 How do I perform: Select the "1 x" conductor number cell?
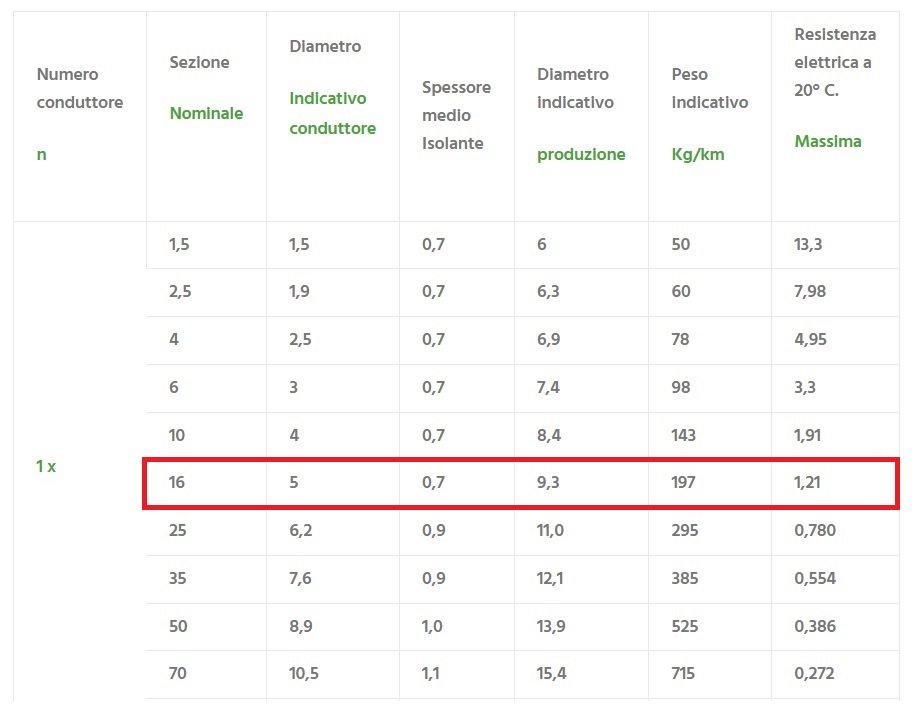(46, 467)
